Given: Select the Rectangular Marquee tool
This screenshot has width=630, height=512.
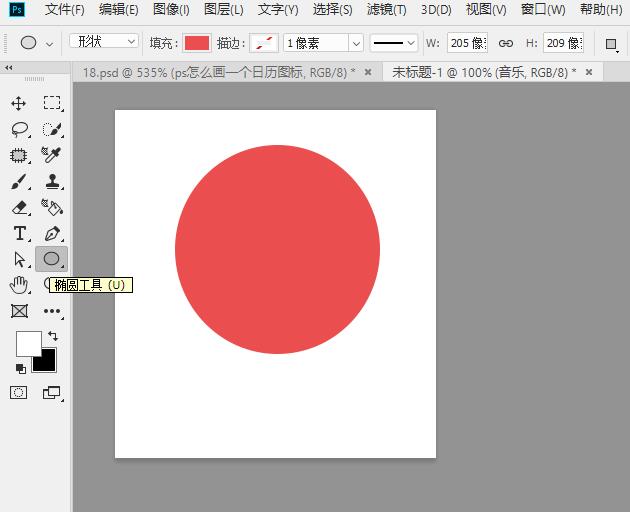Looking at the screenshot, I should pyautogui.click(x=52, y=103).
